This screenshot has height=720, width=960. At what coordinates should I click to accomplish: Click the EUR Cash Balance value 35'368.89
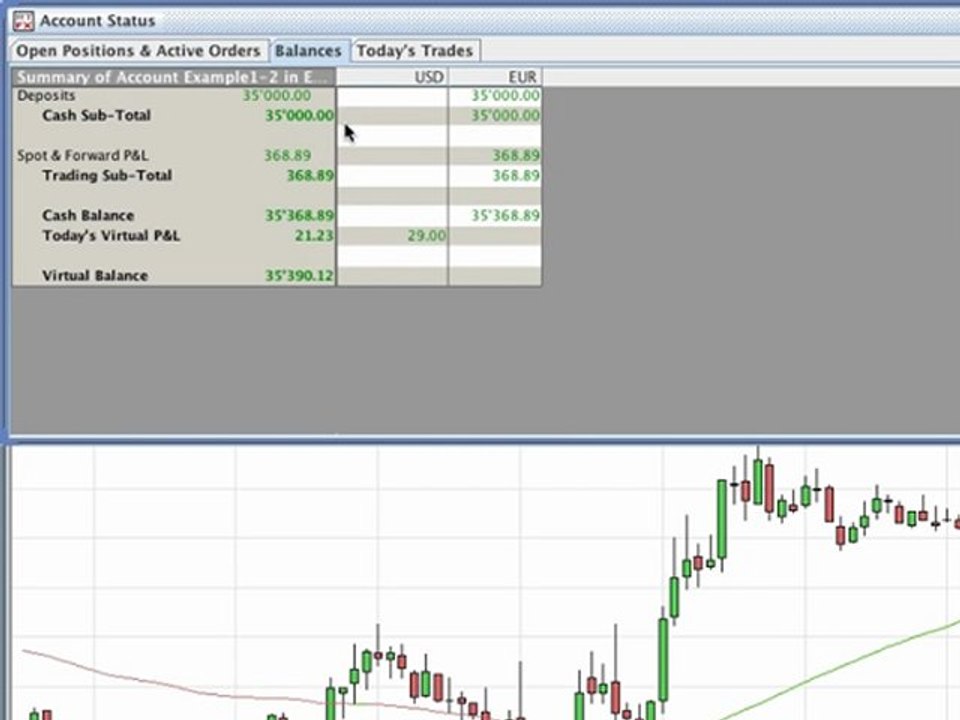coord(505,216)
